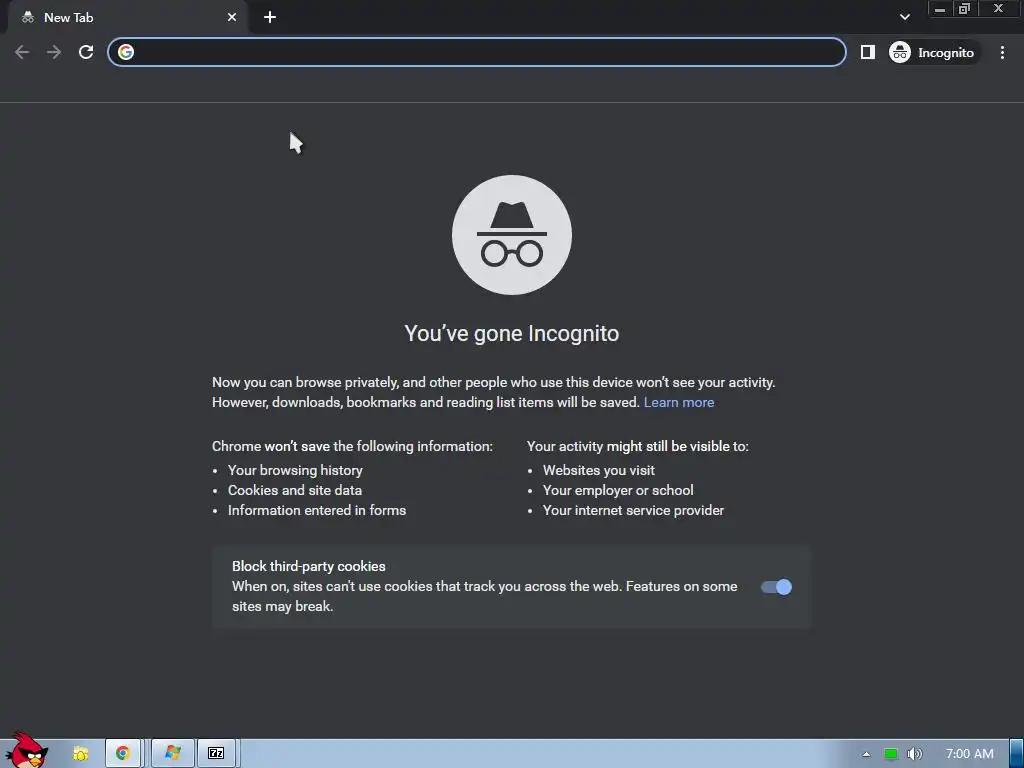
Task: Click 'Your employer or school' item
Action: click(618, 490)
